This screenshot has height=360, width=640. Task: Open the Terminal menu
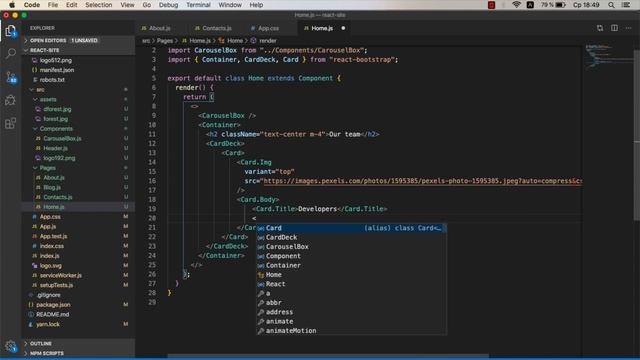click(x=198, y=5)
